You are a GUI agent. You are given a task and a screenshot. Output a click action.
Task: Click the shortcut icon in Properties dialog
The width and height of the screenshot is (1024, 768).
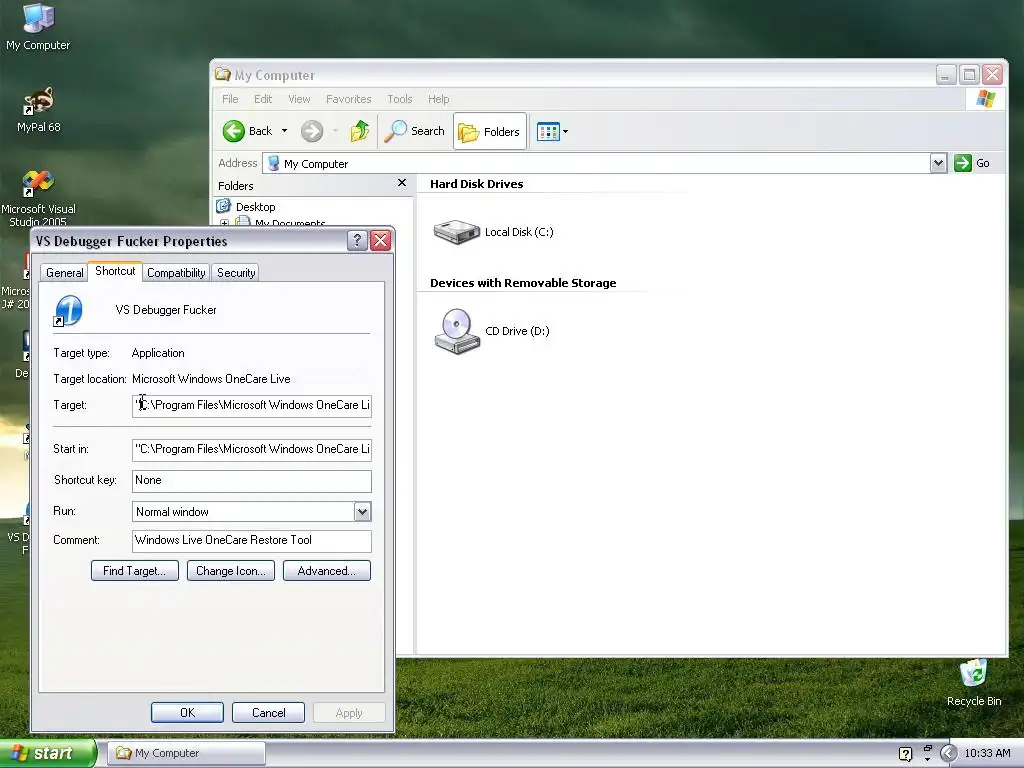pos(68,310)
